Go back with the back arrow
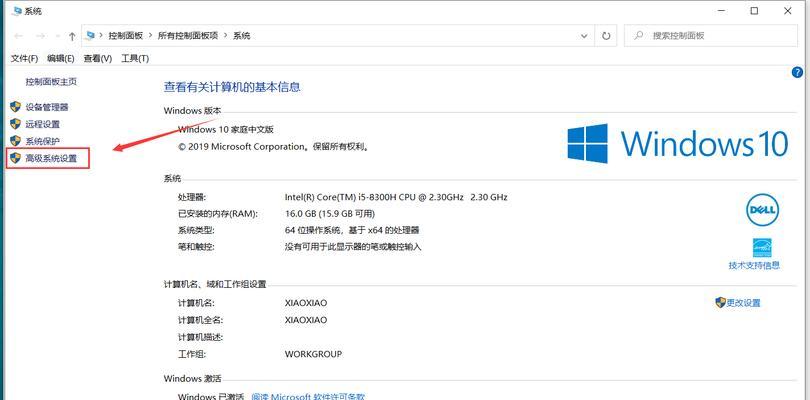This screenshot has width=810, height=400. 19,36
